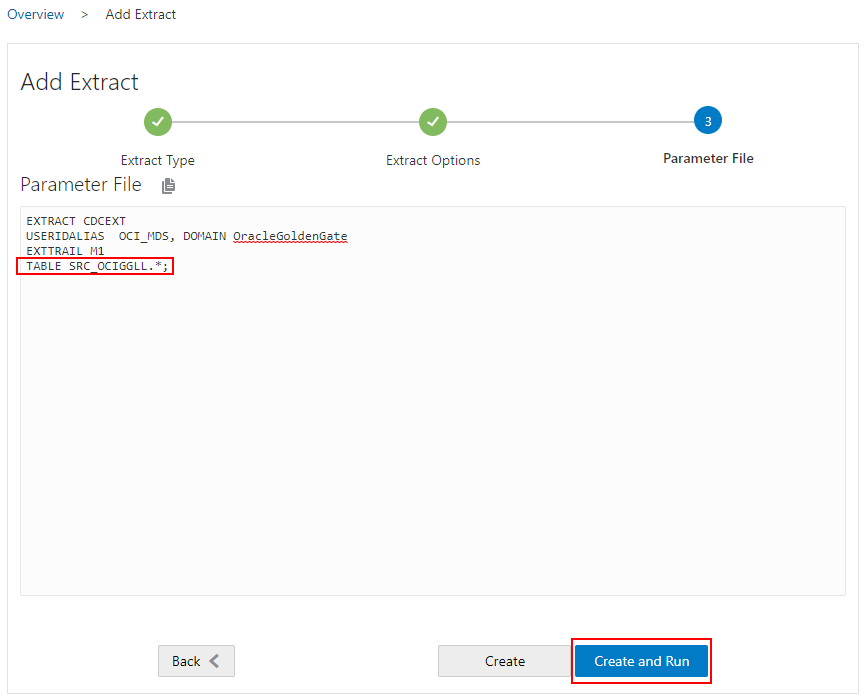This screenshot has width=865, height=696.
Task: Open the Overview breadcrumb link
Action: 35,14
